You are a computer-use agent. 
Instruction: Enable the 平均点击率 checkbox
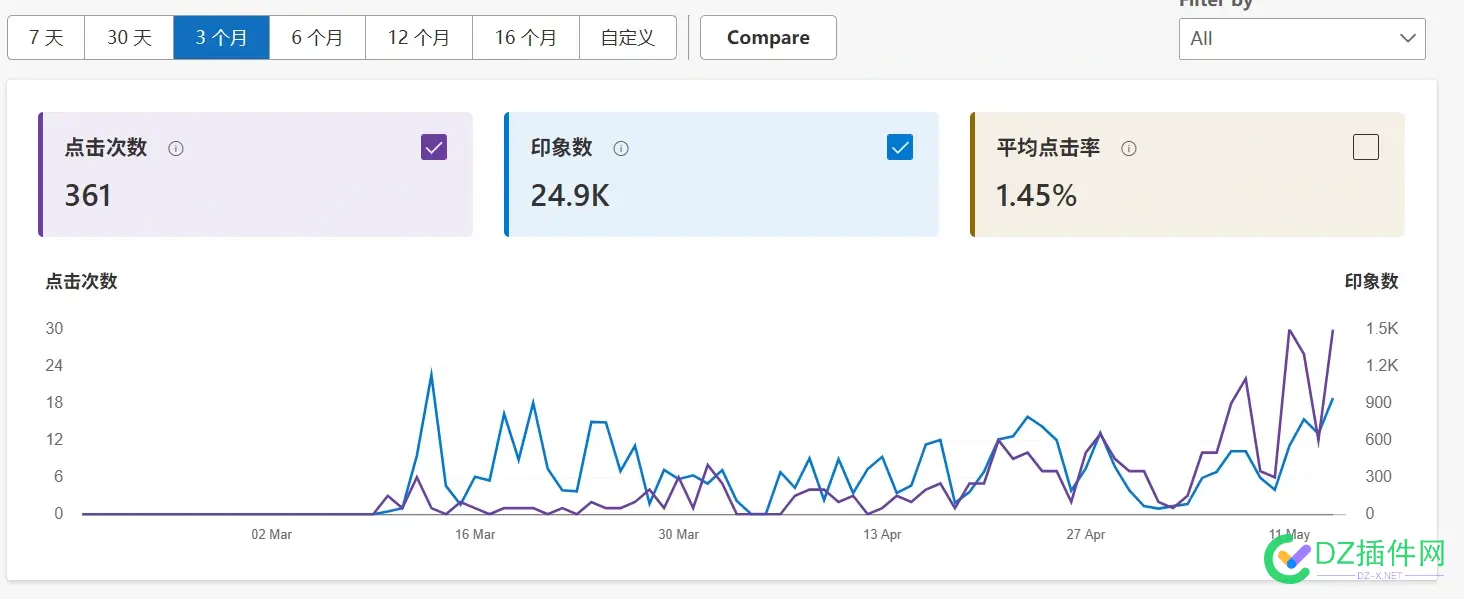tap(1365, 146)
